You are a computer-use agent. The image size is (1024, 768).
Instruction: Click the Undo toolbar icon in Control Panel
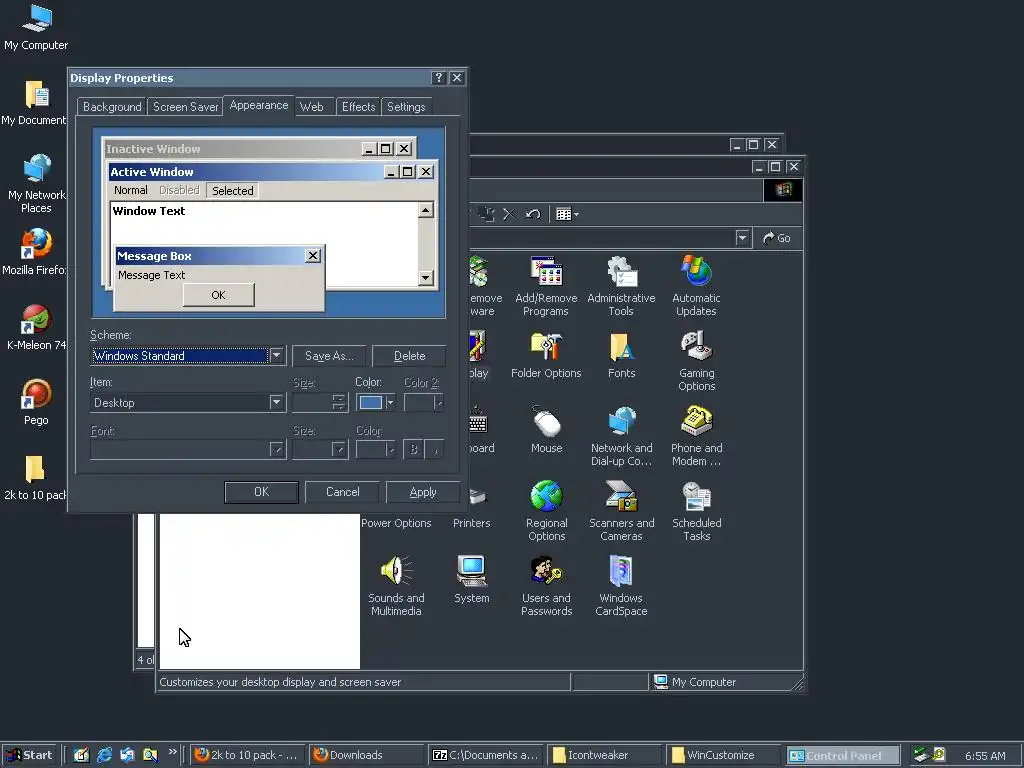click(x=533, y=214)
